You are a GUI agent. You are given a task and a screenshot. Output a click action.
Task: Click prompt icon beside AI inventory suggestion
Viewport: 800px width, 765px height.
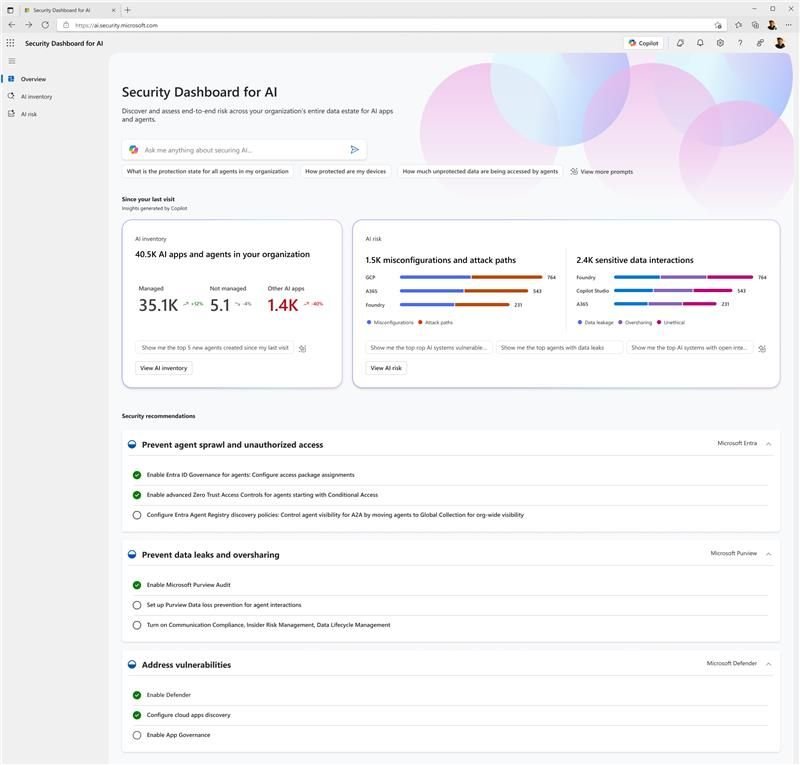pos(303,349)
